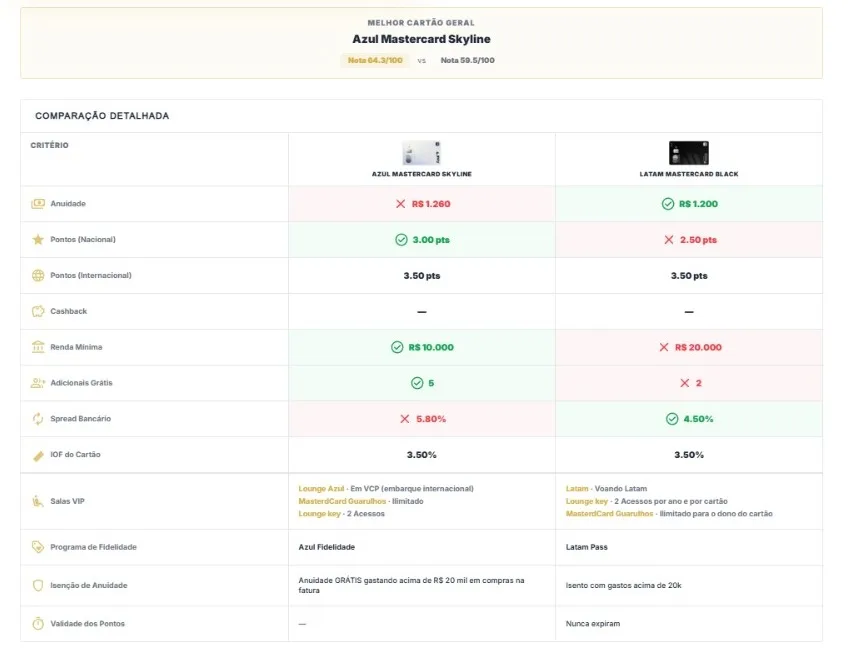Click the Nunca expiram cell
The image size is (848, 656).
point(593,624)
